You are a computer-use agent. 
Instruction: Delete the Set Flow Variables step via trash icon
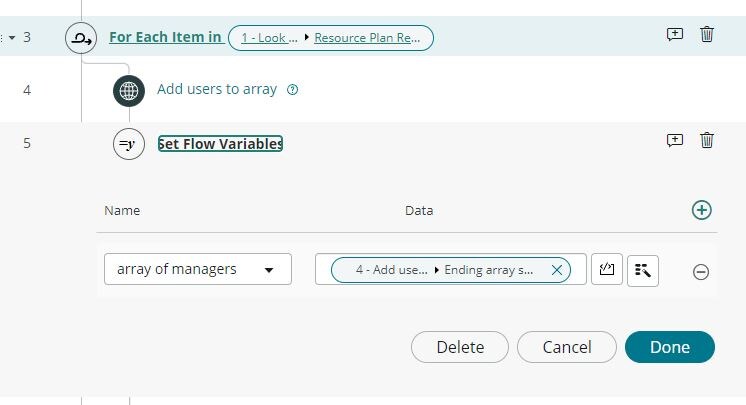[707, 140]
